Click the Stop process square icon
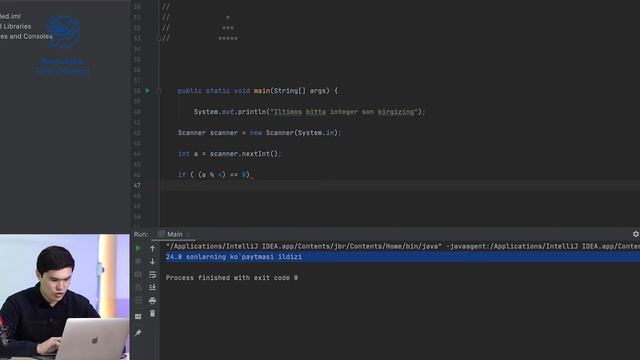640x360 pixels. pyautogui.click(x=138, y=261)
